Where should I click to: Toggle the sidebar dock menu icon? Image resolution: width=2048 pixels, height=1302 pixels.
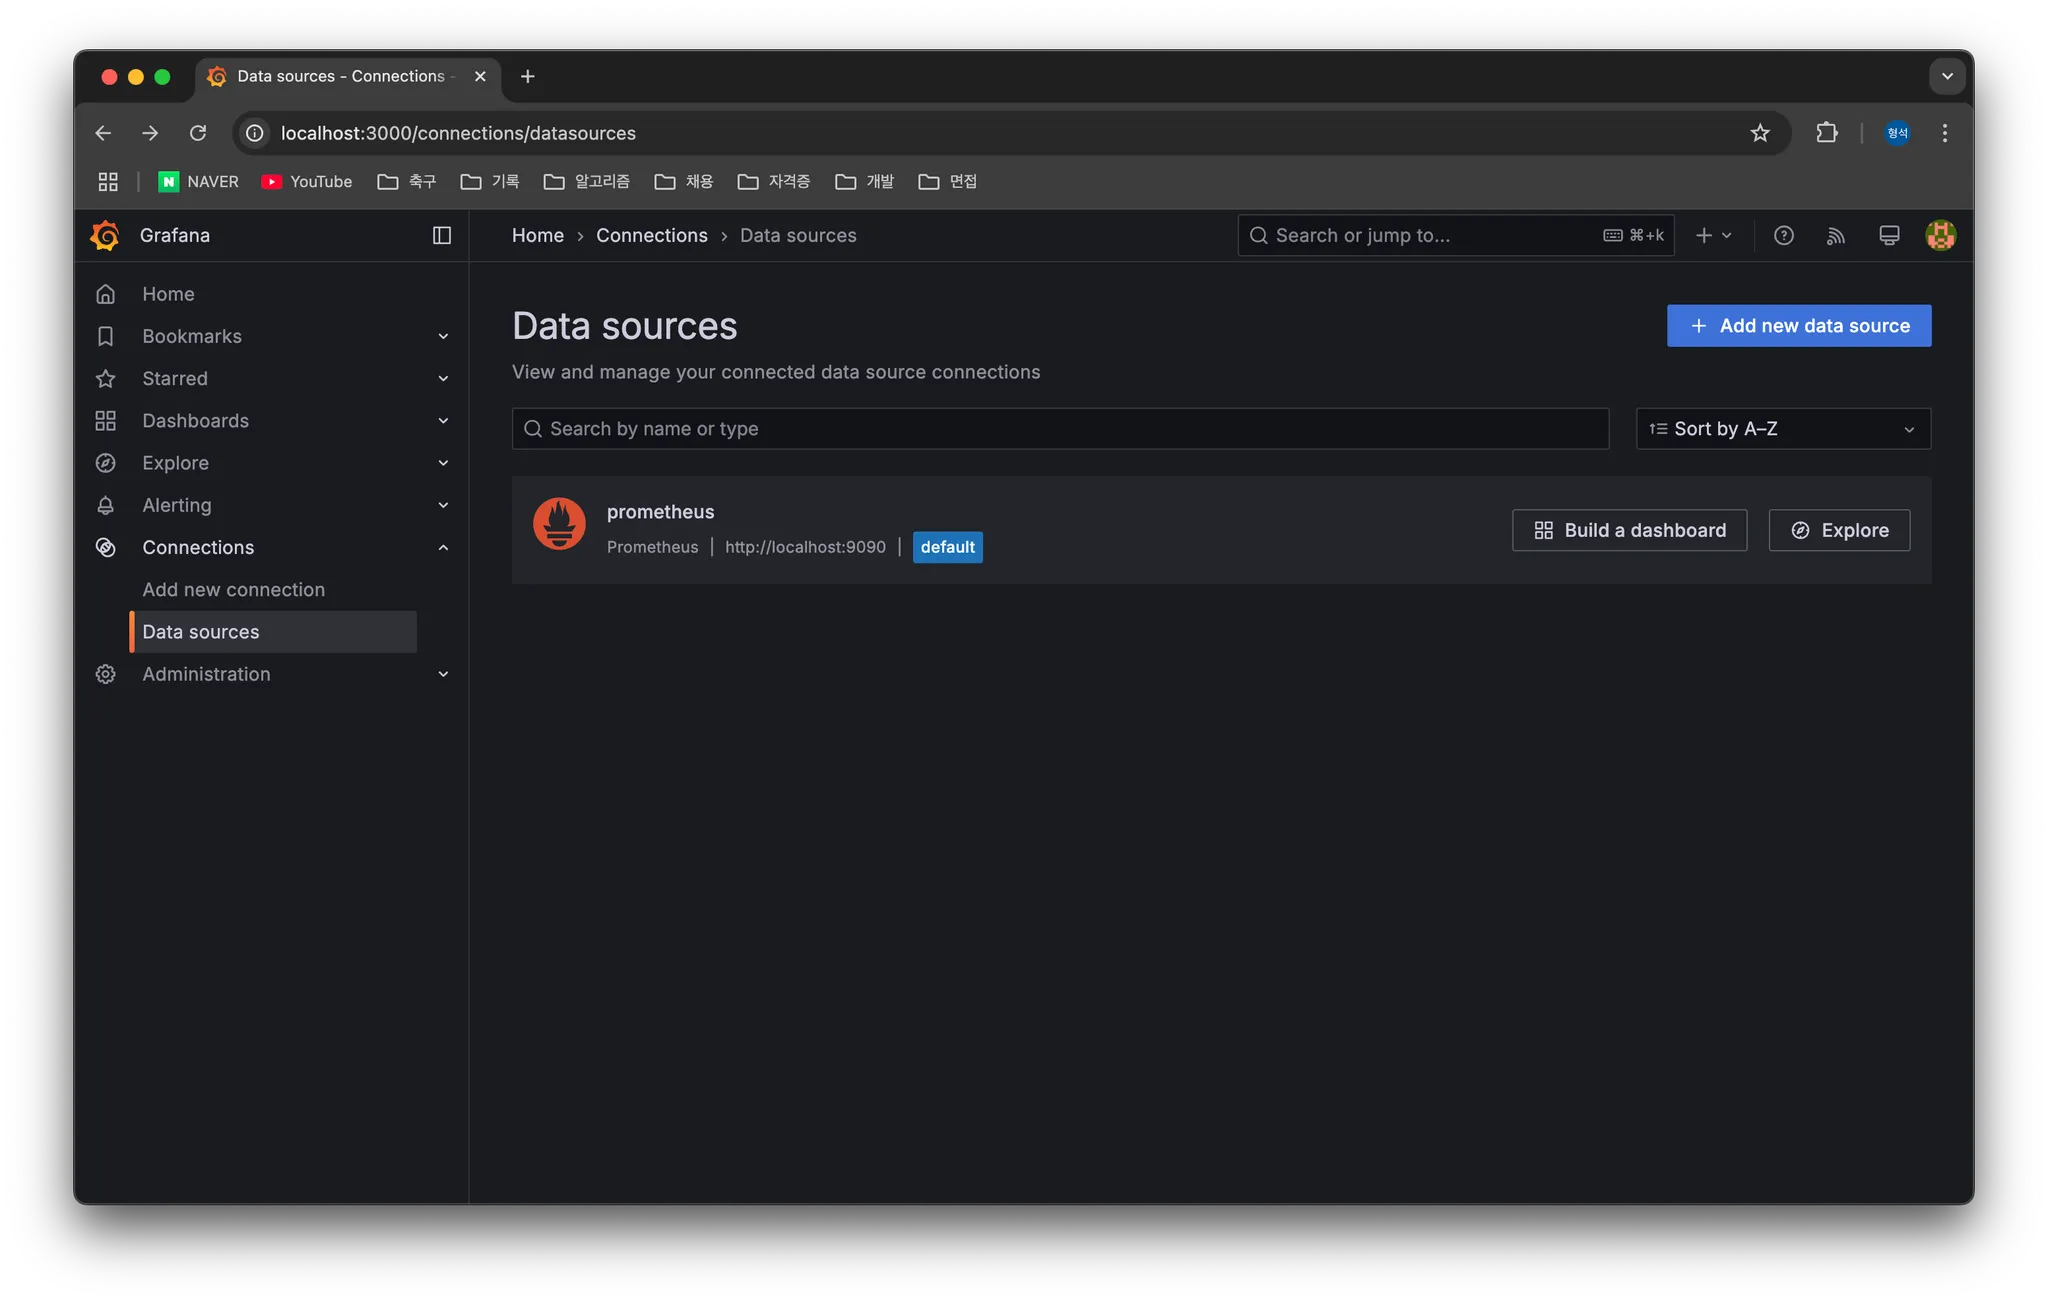tap(441, 235)
